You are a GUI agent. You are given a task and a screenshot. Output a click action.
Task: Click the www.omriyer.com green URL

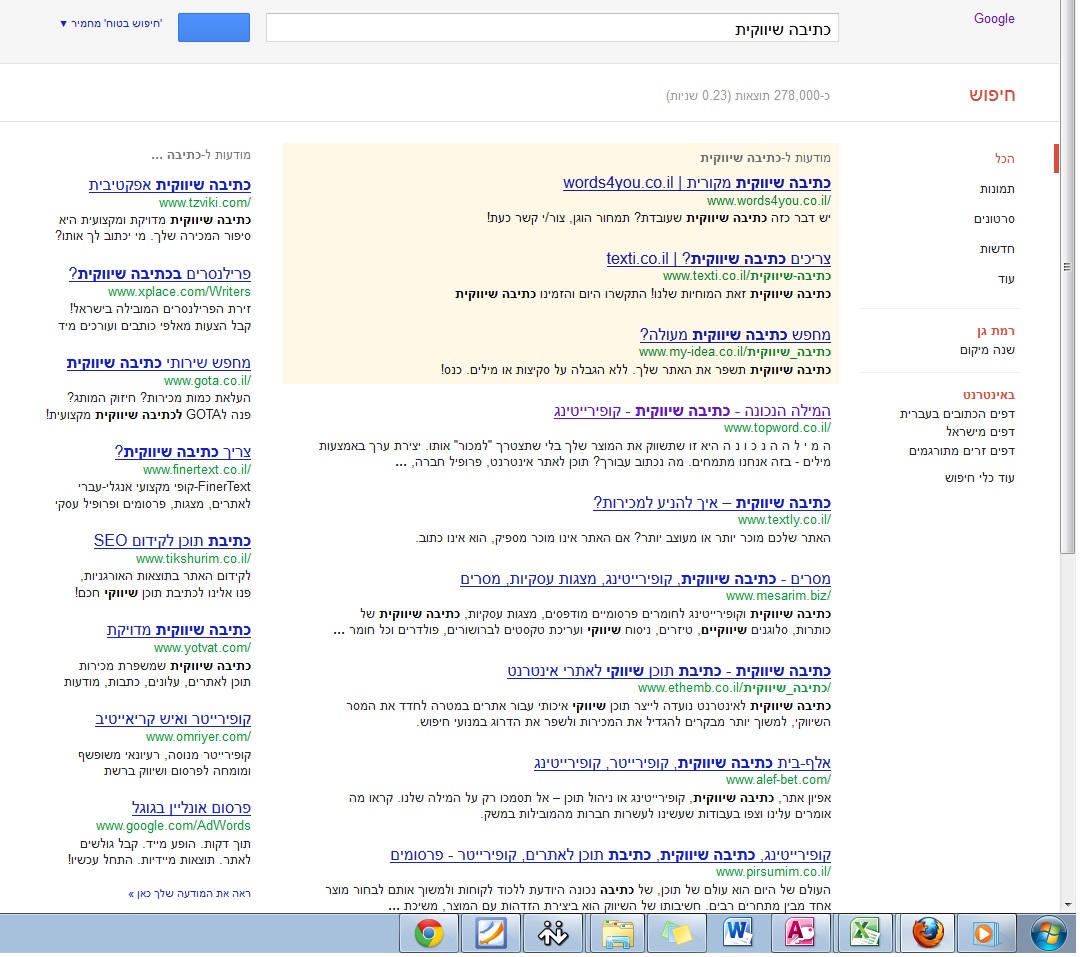click(x=198, y=737)
